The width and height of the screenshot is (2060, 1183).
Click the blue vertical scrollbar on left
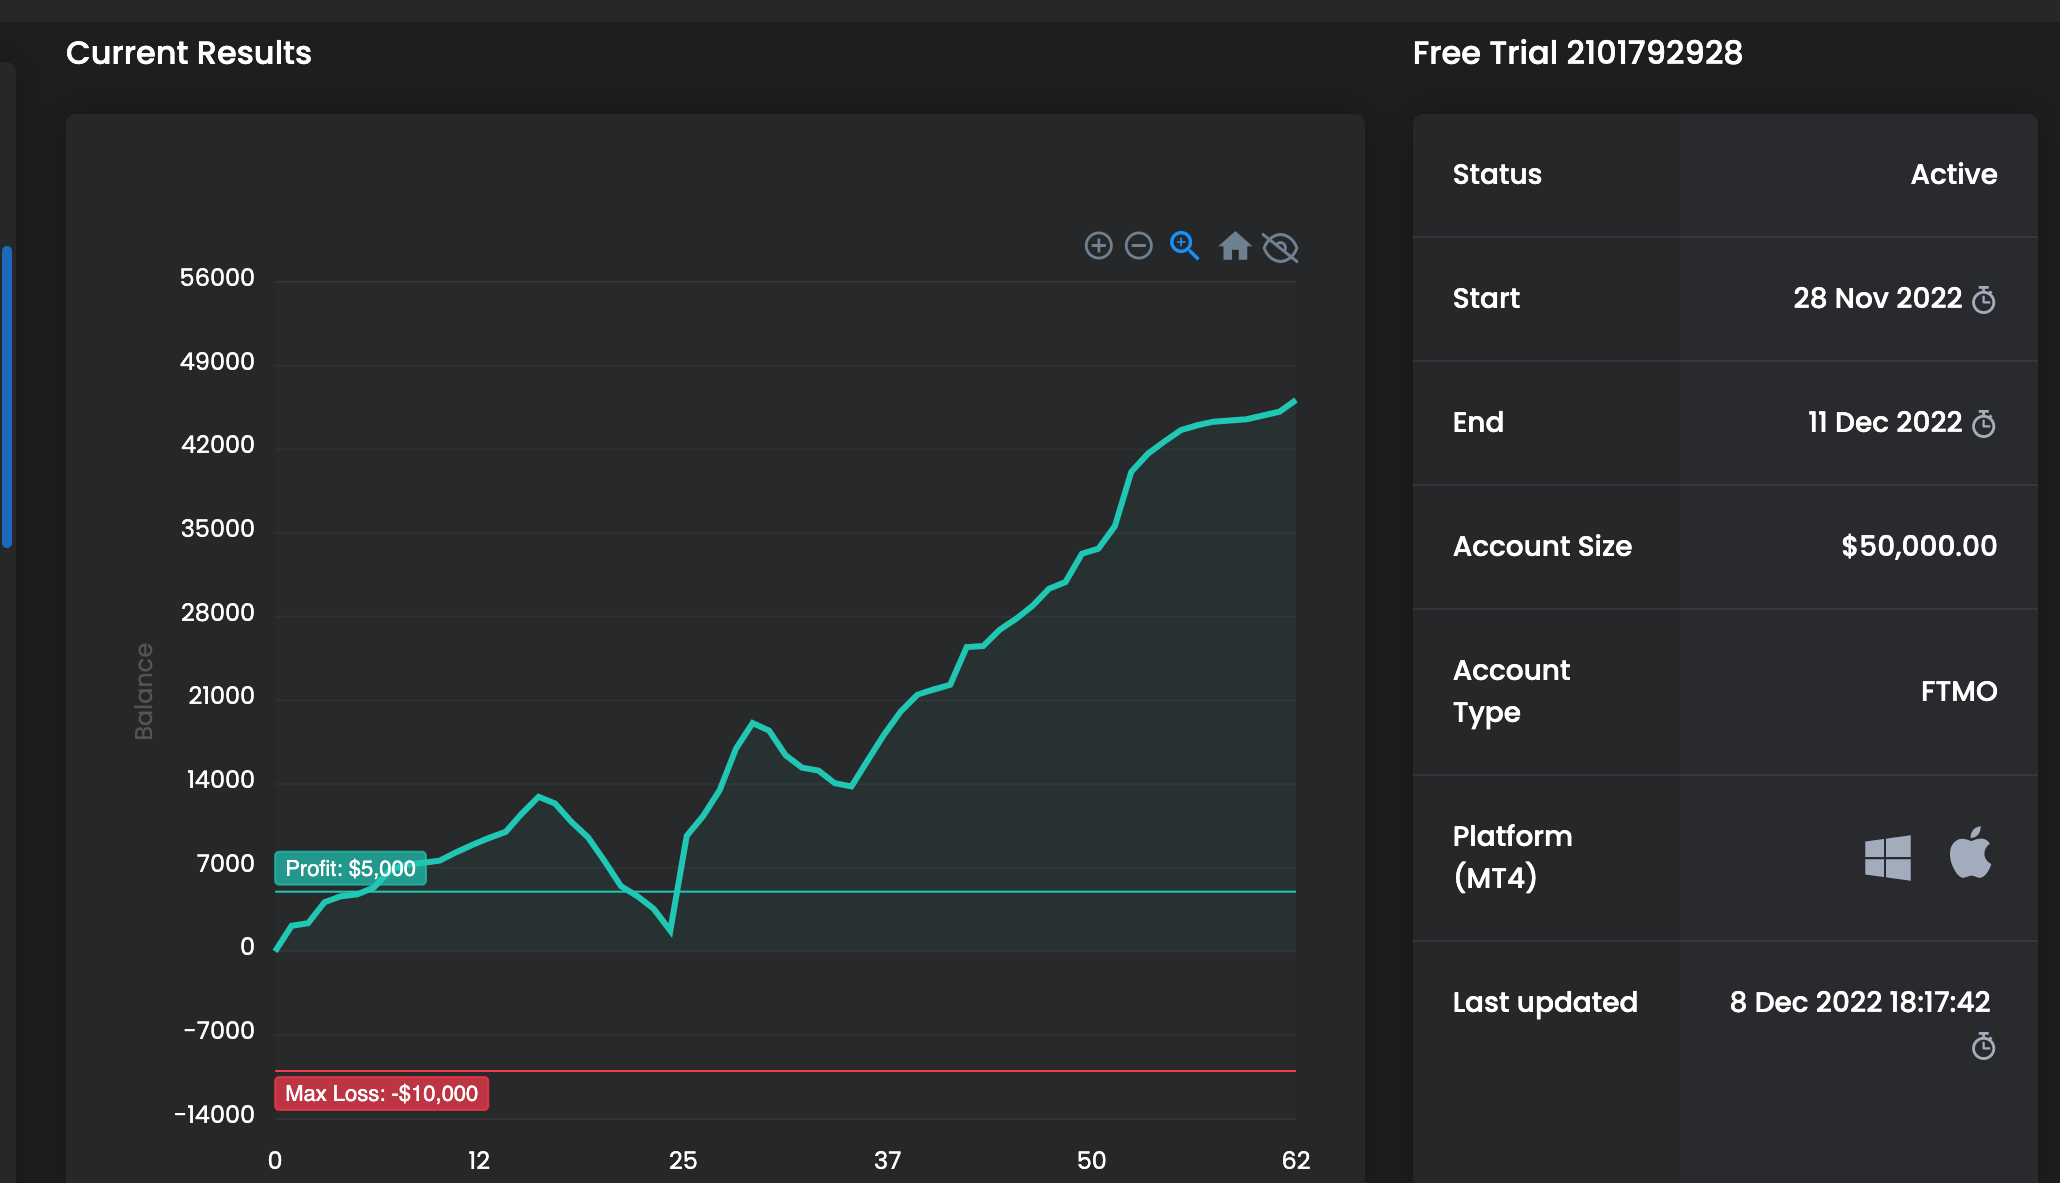point(7,396)
